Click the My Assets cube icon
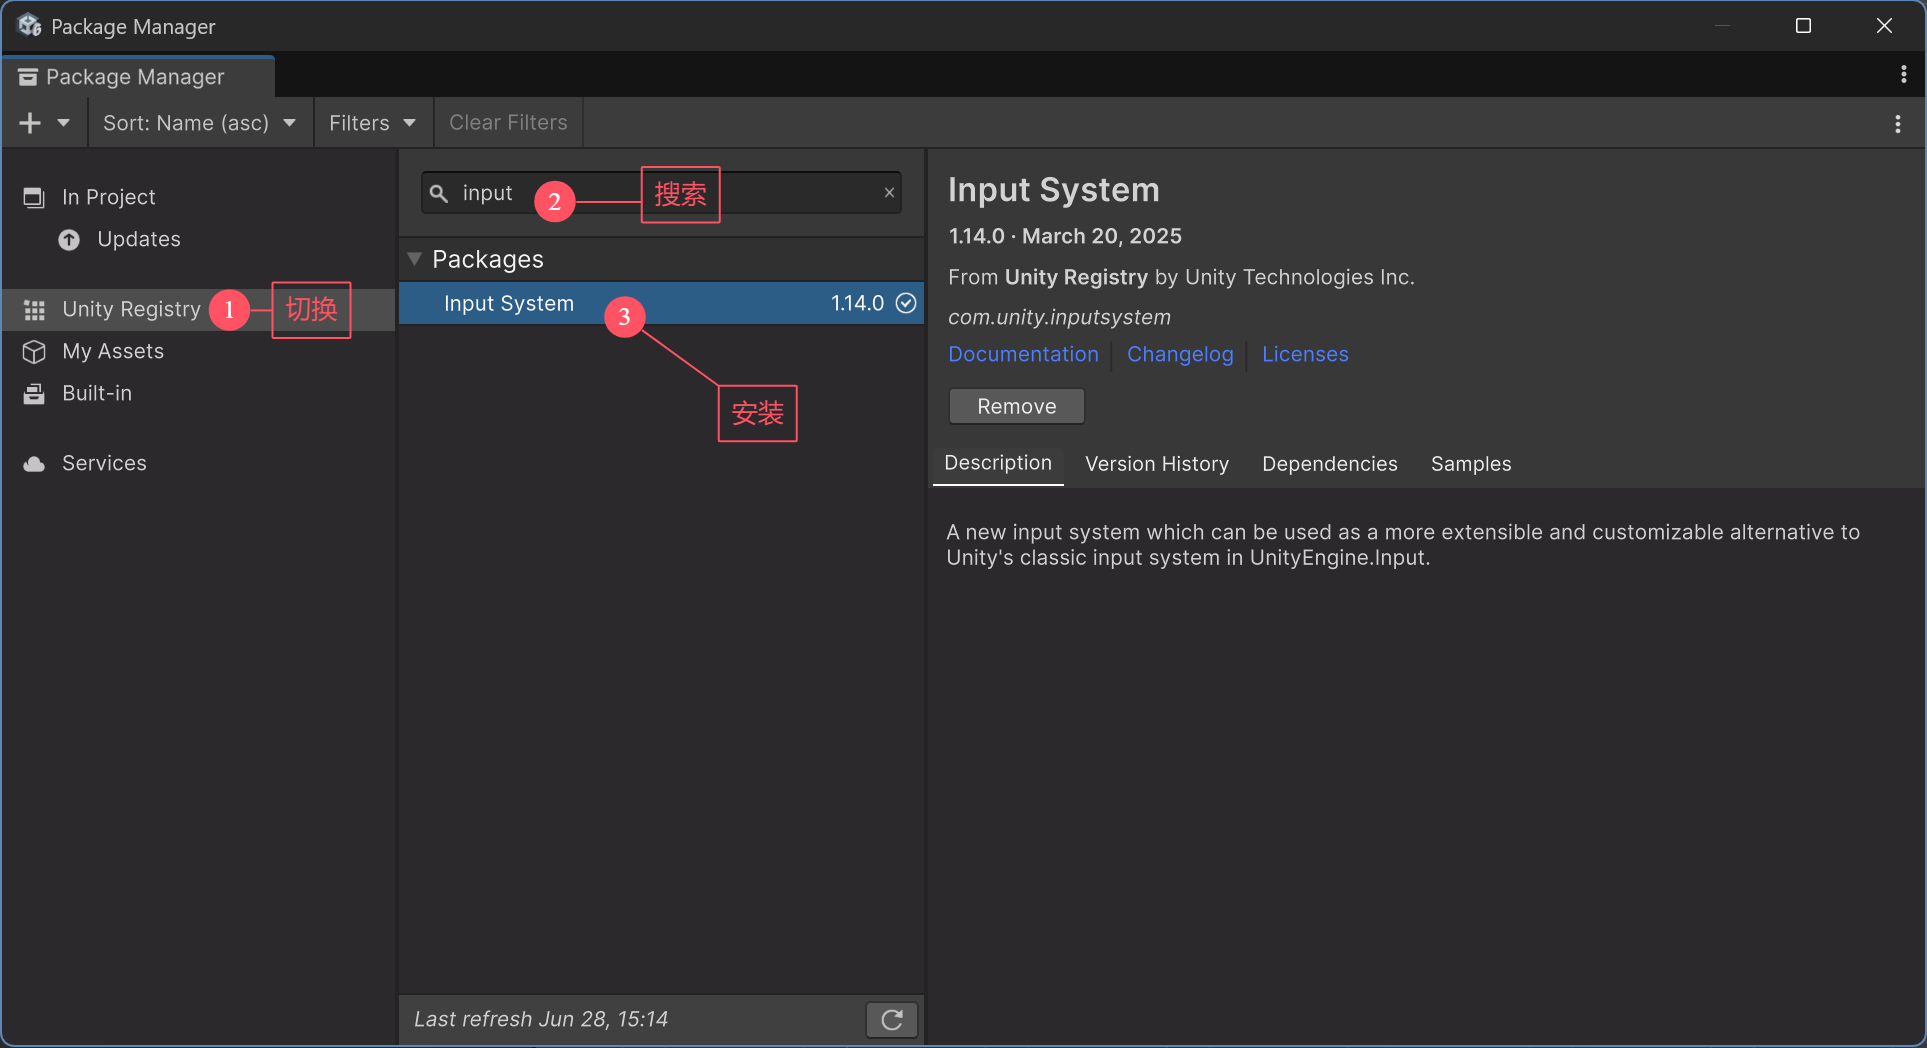The height and width of the screenshot is (1048, 1927). coord(34,352)
